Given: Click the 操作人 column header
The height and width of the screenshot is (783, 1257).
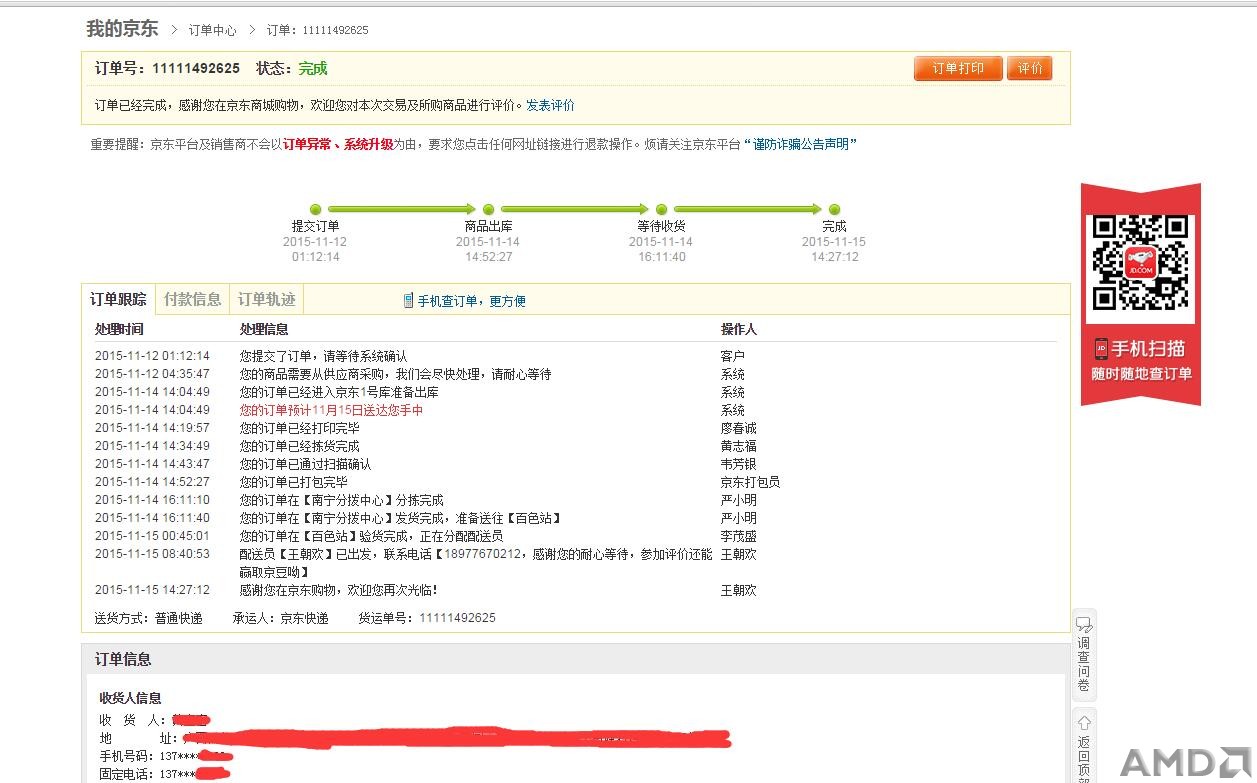Looking at the screenshot, I should tap(739, 329).
